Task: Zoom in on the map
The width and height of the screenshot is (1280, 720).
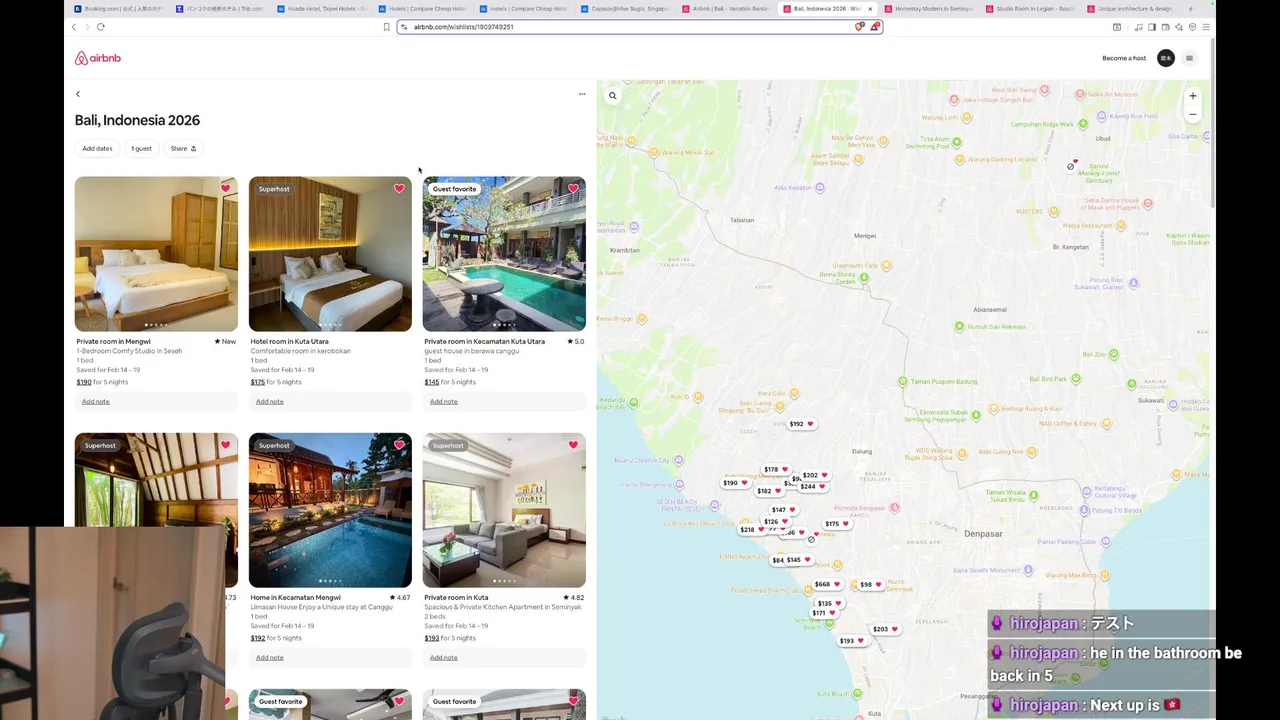Action: click(1192, 96)
